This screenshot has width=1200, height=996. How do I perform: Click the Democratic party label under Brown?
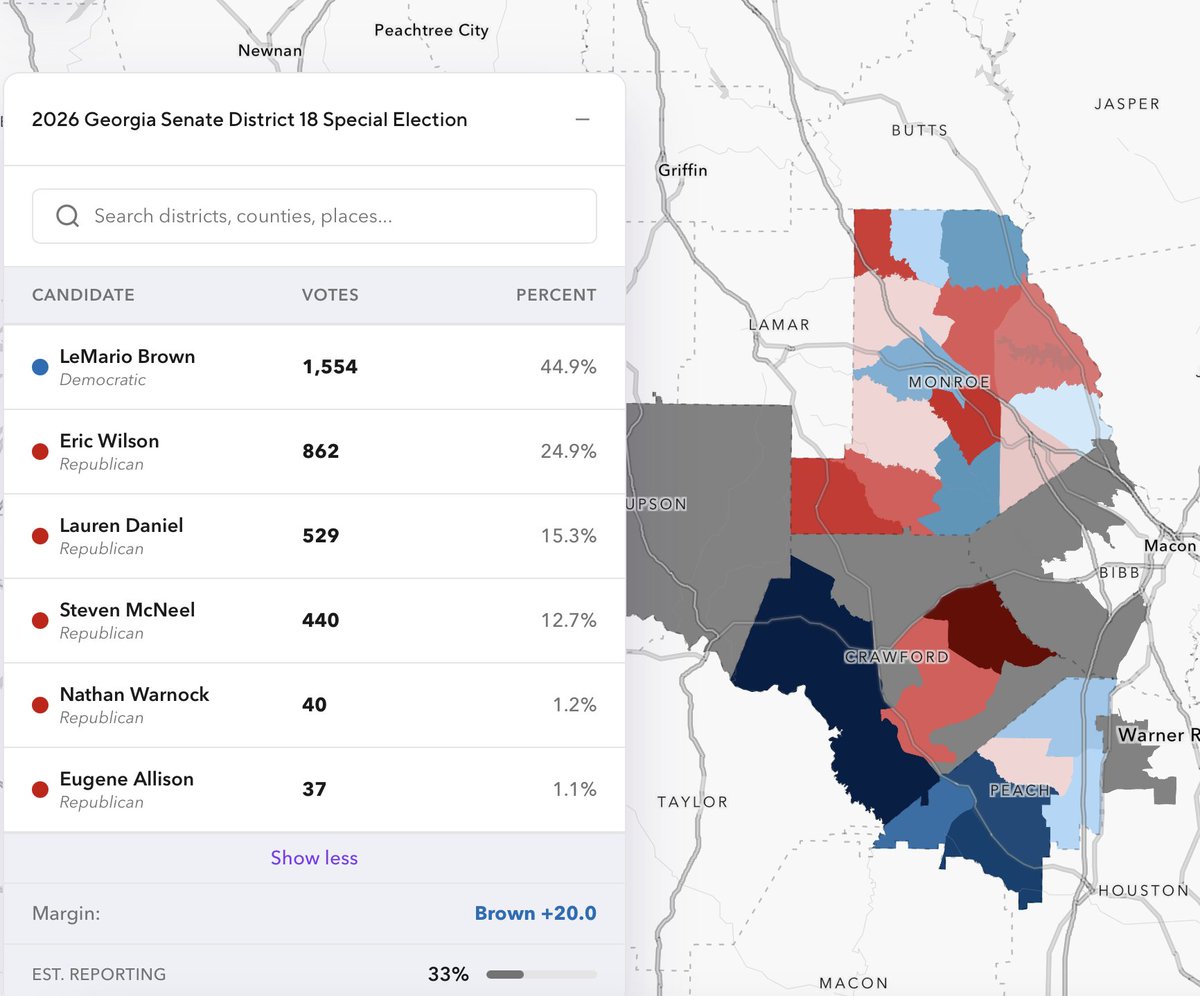click(x=102, y=380)
